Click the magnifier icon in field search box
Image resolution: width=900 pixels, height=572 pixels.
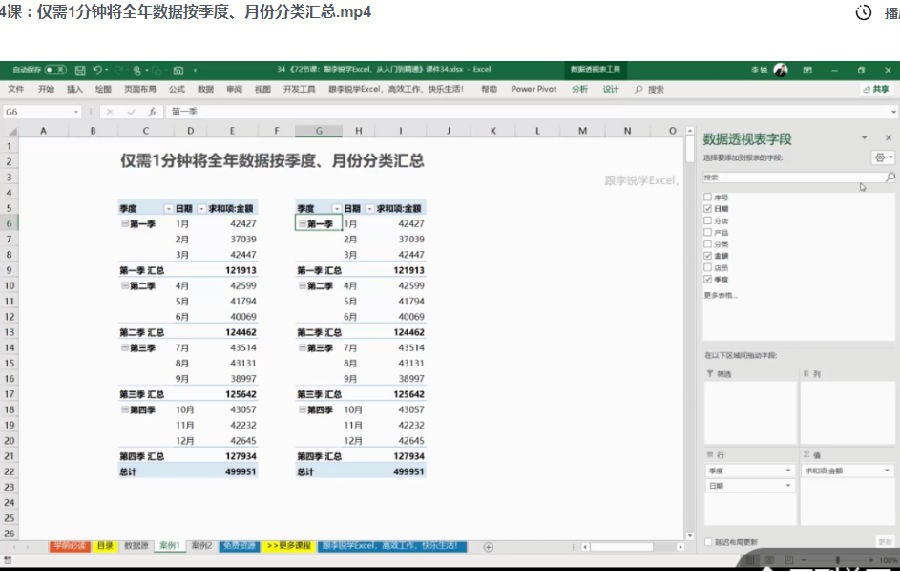click(x=890, y=177)
